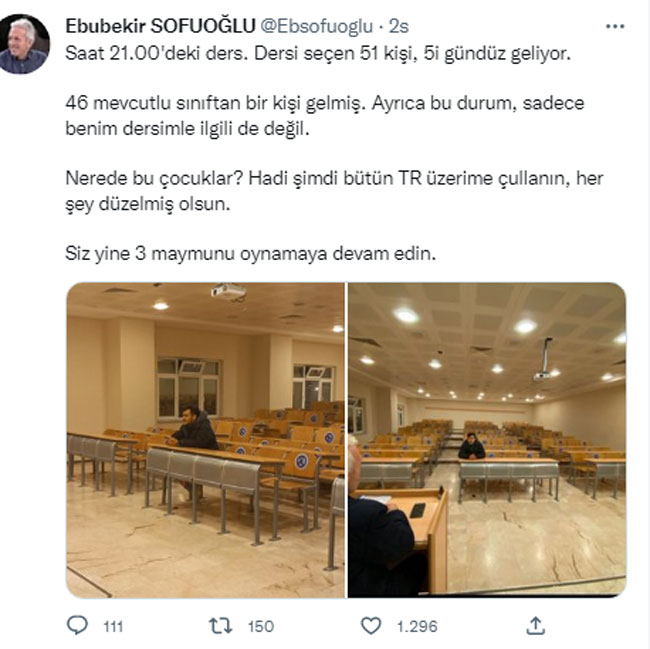
Task: Click the 111 replies count
Action: (x=113, y=626)
